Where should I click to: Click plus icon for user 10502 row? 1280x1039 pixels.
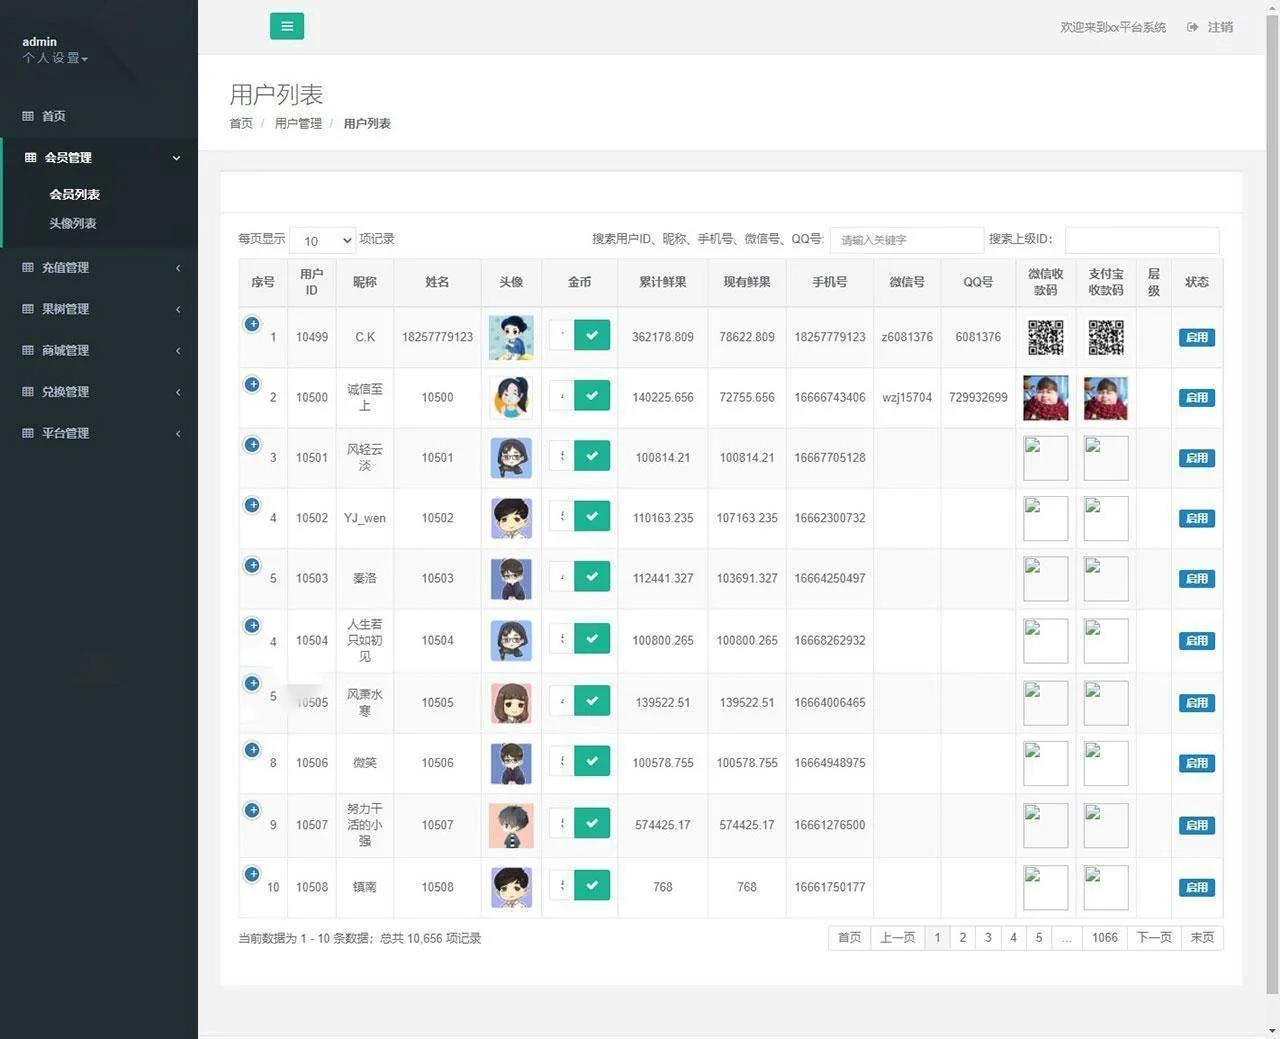[x=252, y=505]
